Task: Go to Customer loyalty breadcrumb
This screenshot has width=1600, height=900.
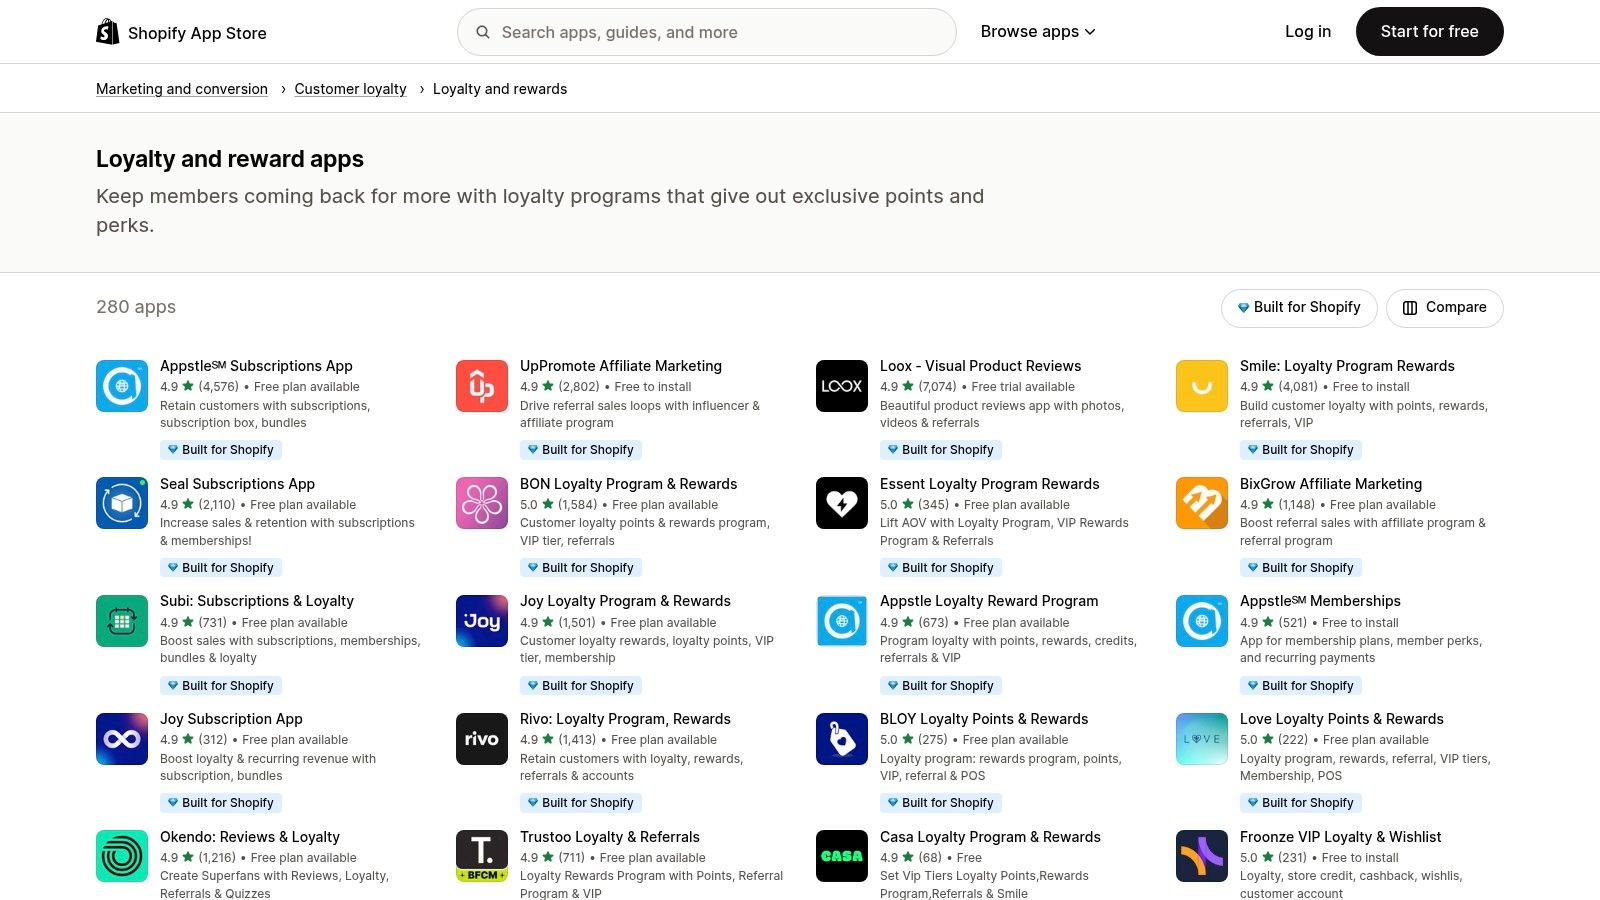Action: (350, 89)
